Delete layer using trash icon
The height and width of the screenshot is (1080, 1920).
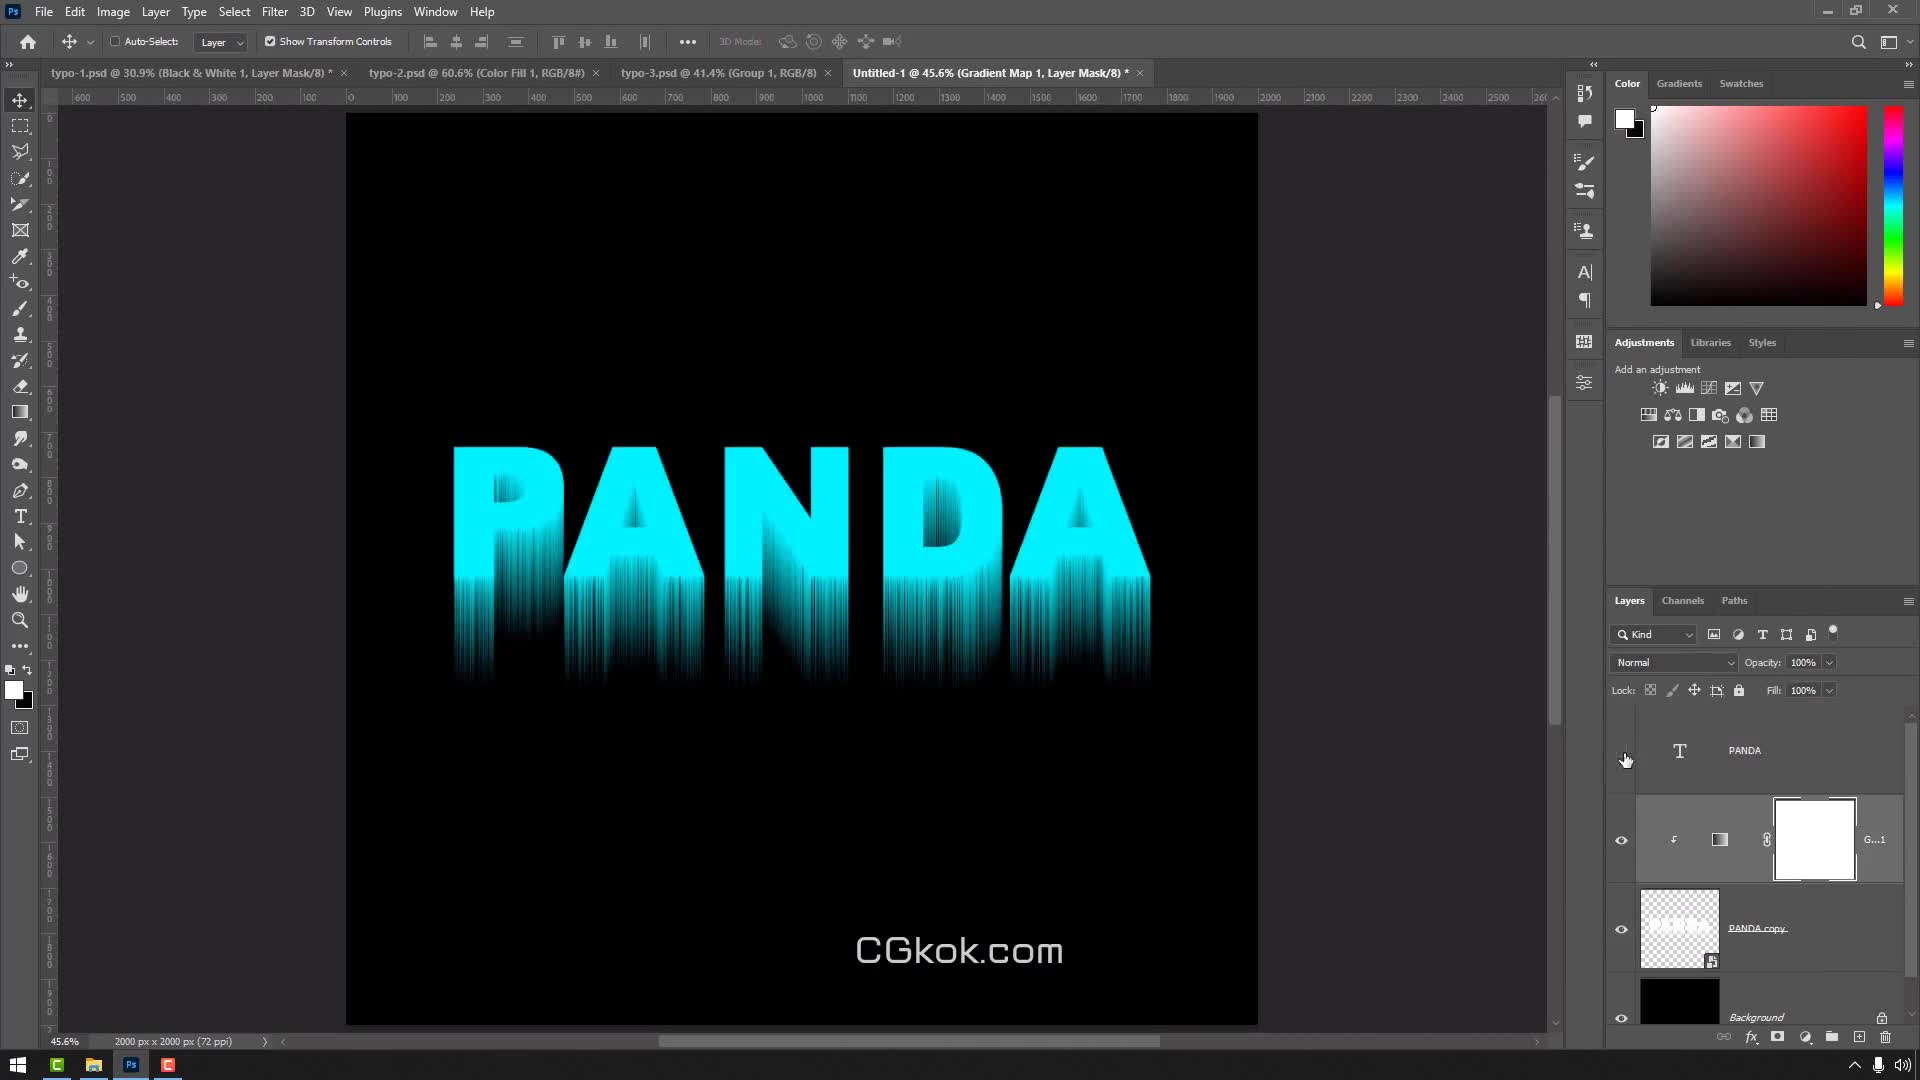1885,1037
